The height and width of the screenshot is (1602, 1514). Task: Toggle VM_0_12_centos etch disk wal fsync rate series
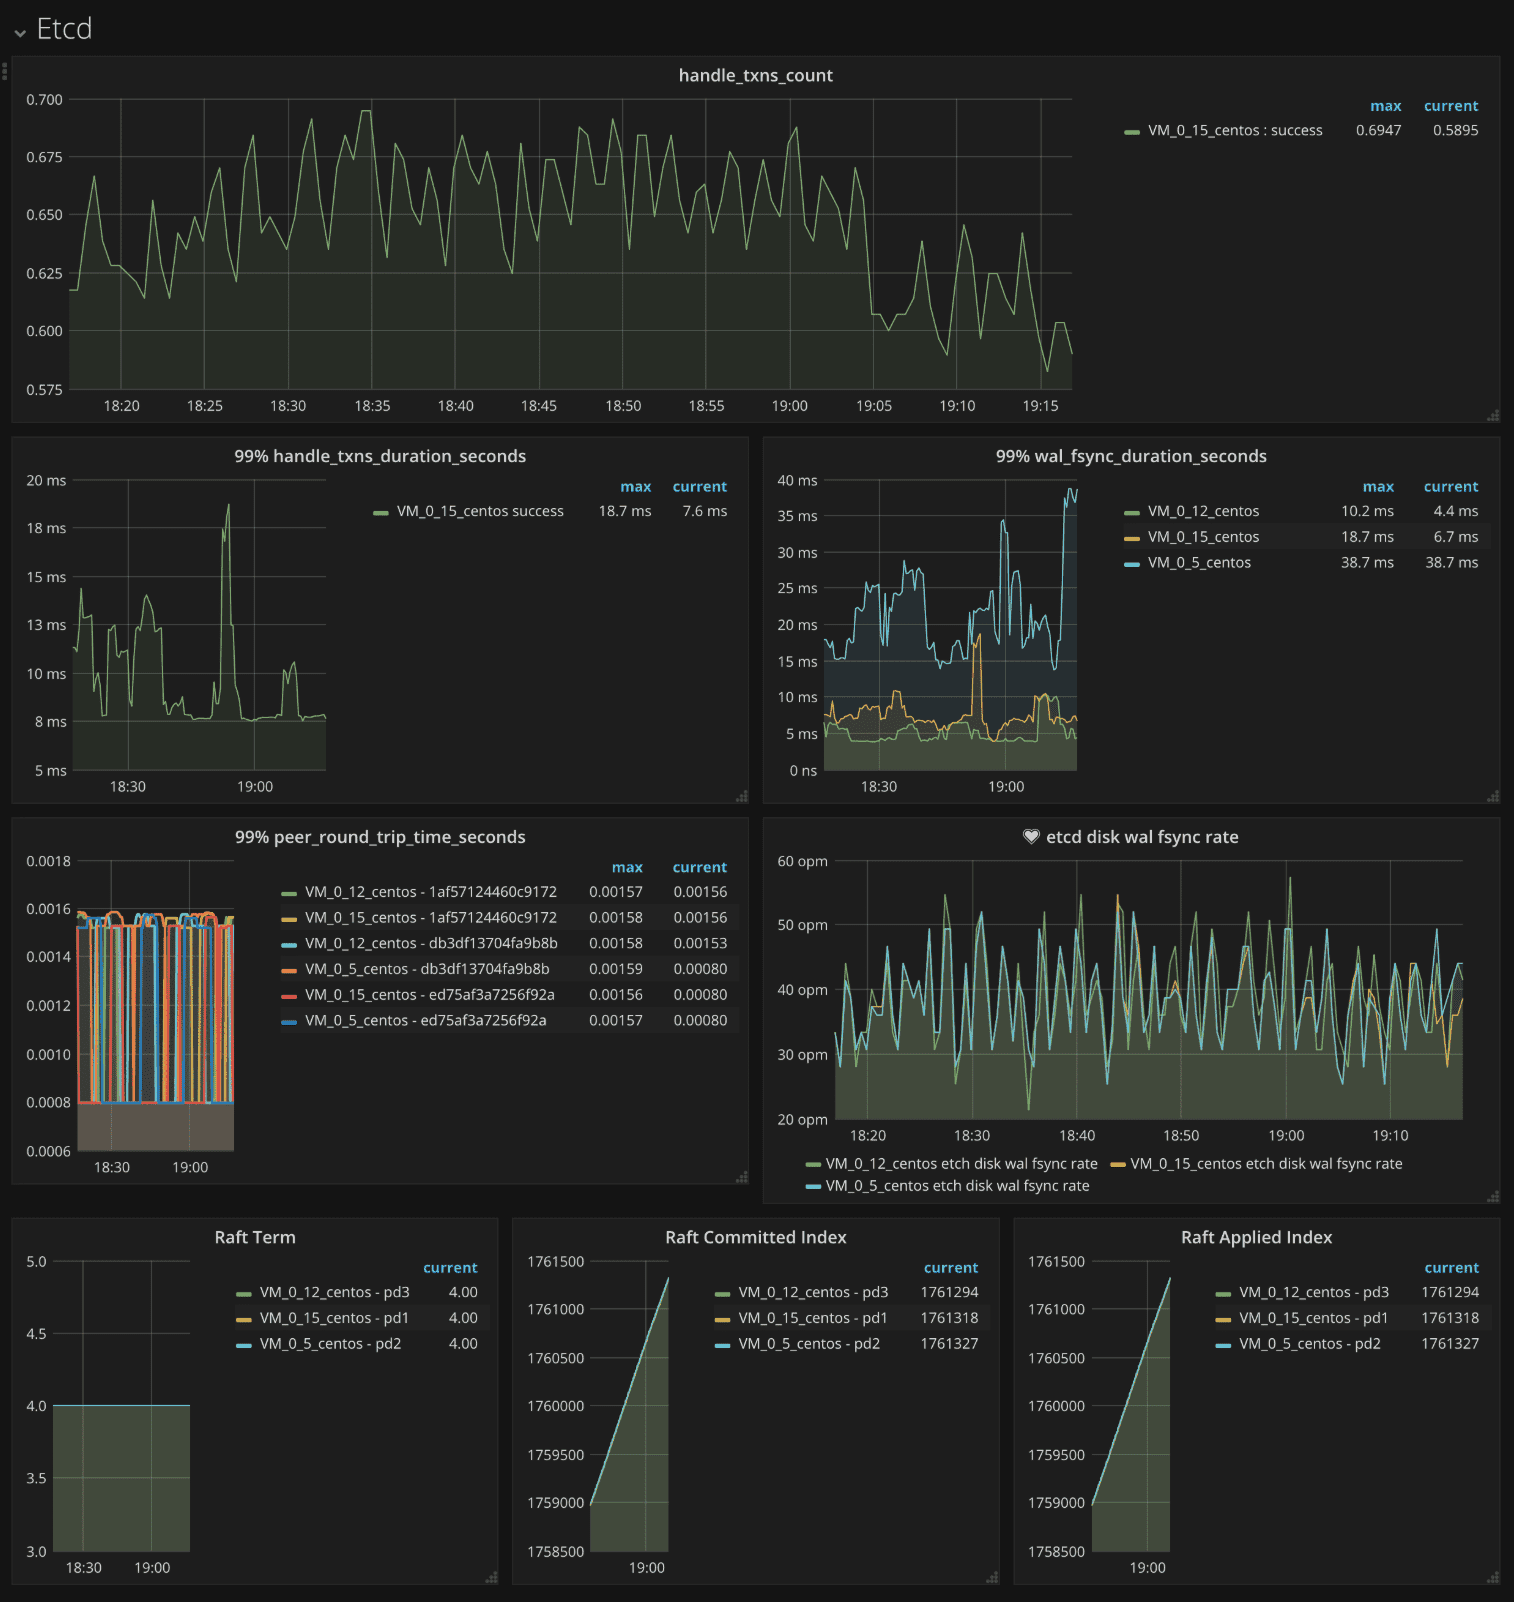pos(960,1164)
